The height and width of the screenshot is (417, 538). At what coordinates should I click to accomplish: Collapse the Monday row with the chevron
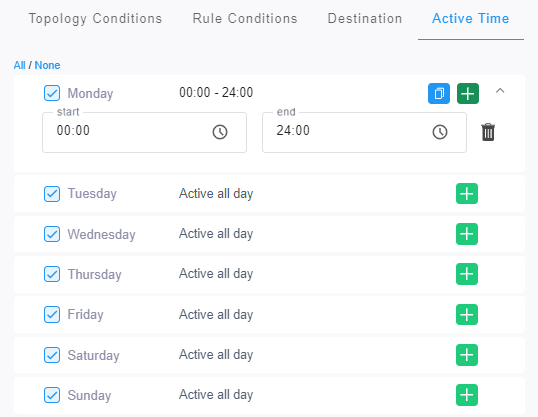pyautogui.click(x=500, y=91)
